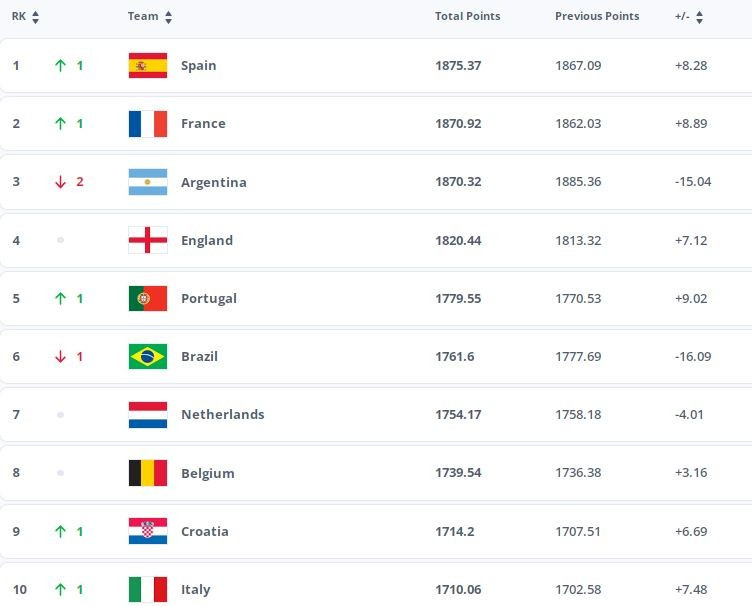Select the Total Points column header
752x606 pixels.
click(468, 16)
